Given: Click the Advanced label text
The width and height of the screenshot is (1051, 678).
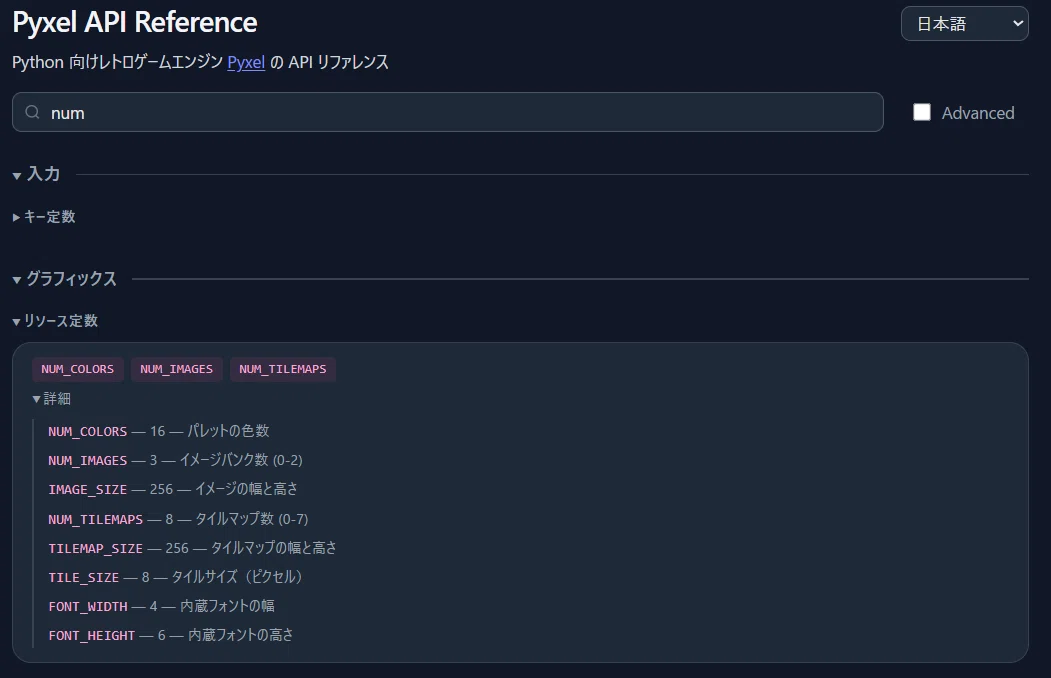Looking at the screenshot, I should tap(978, 113).
